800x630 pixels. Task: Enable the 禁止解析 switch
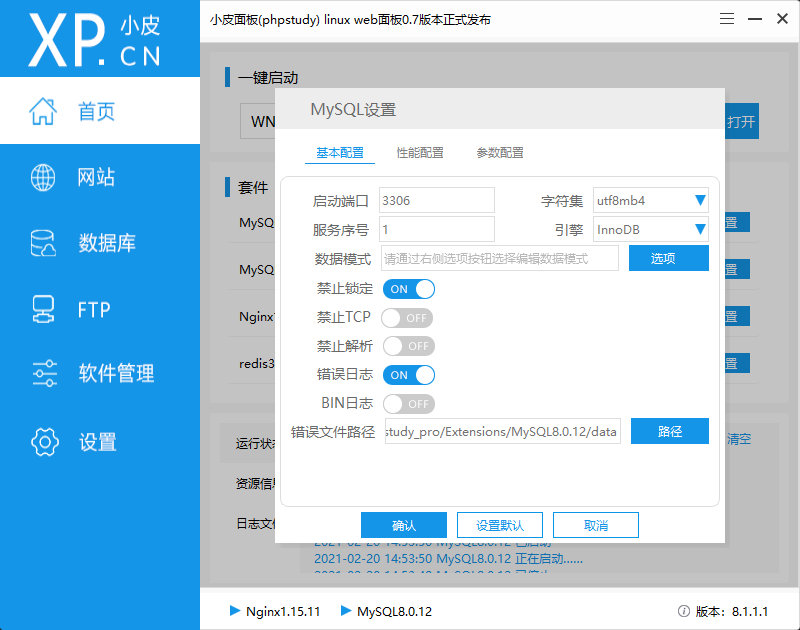click(x=409, y=346)
